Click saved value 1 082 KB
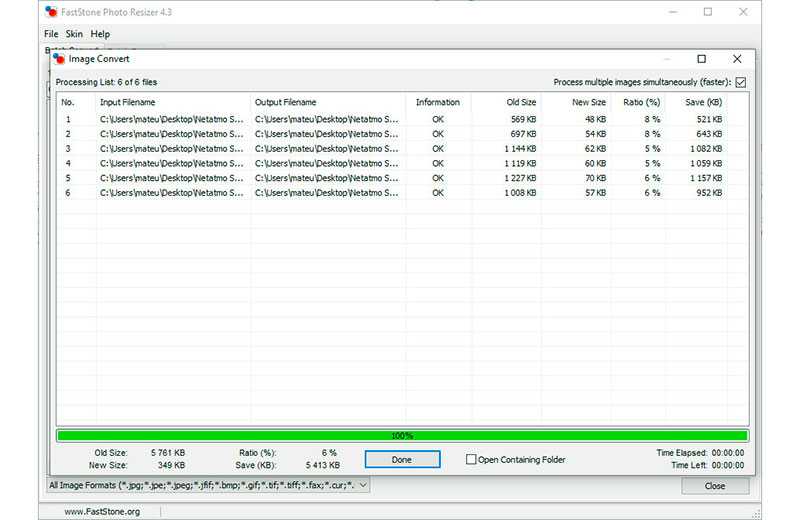Image resolution: width=800 pixels, height=520 pixels. 706,148
